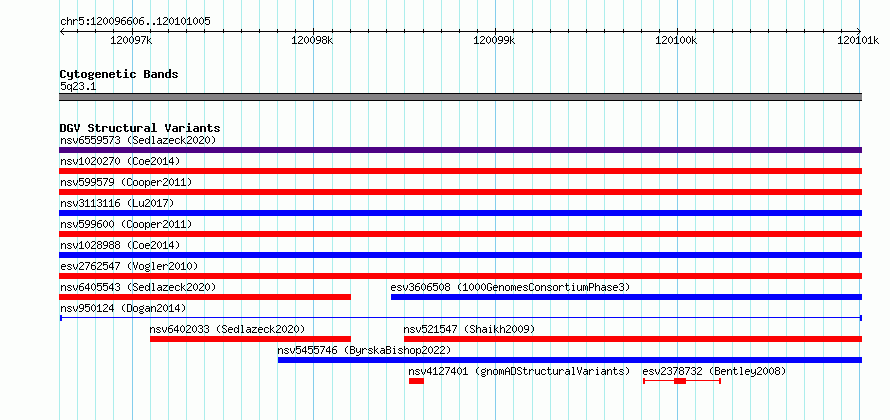Select the red nsv521547 variant bar
Screen dimensions: 890x420
tap(633, 339)
